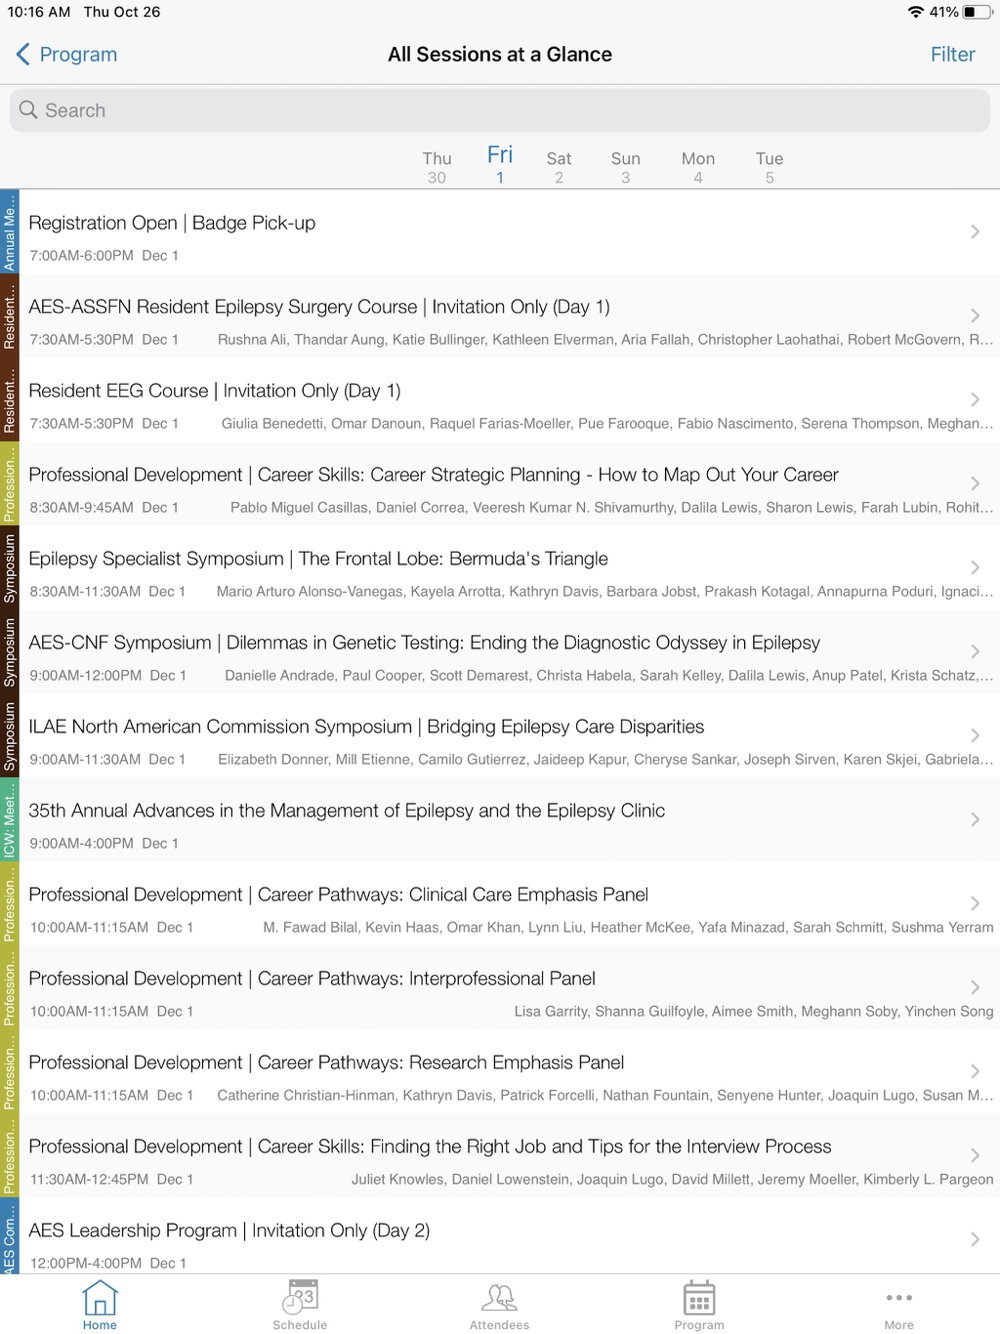Open Interprofessional Panel chevron
The image size is (1000, 1334).
[x=975, y=988]
